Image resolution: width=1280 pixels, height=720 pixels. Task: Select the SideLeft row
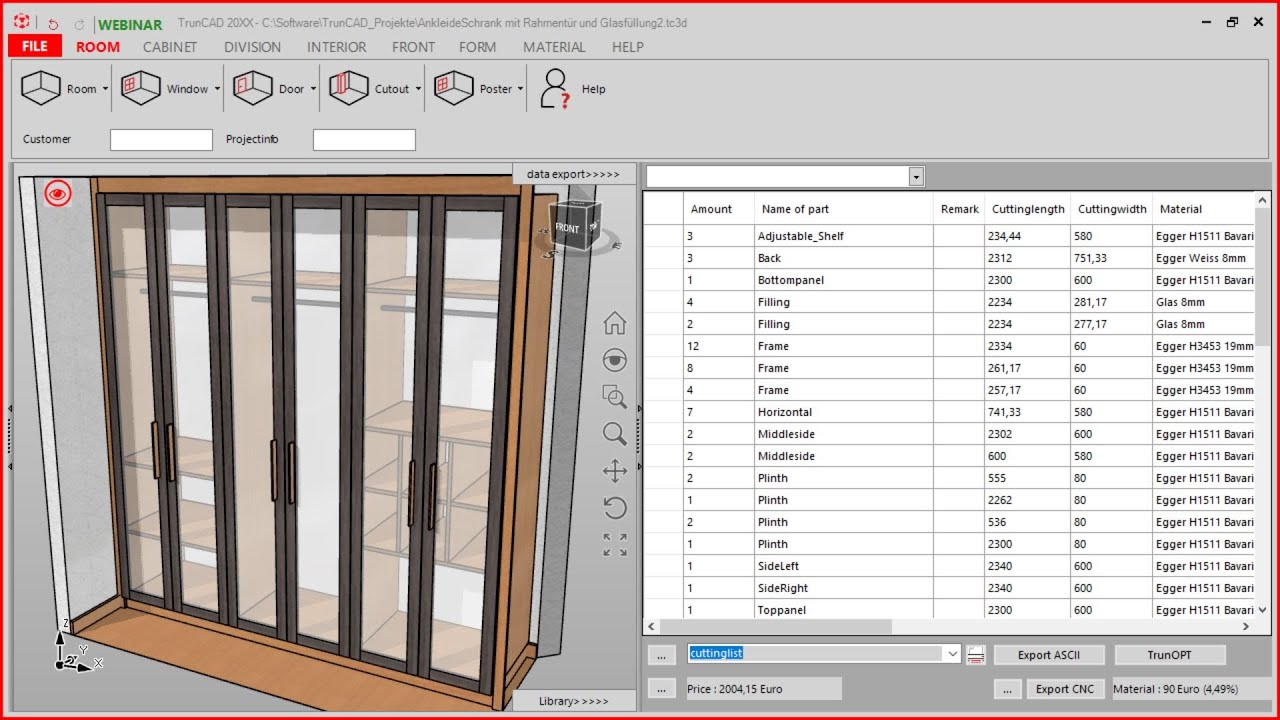coord(948,566)
